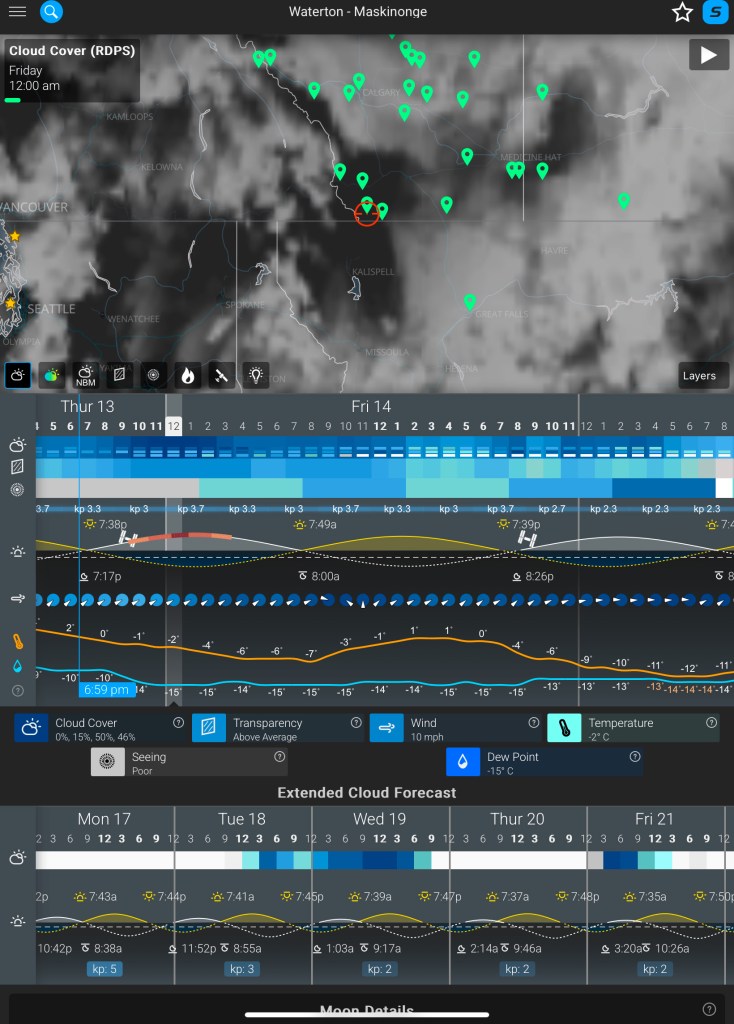734x1024 pixels.
Task: Open help for the Cloud Cover legend
Action: click(x=178, y=723)
